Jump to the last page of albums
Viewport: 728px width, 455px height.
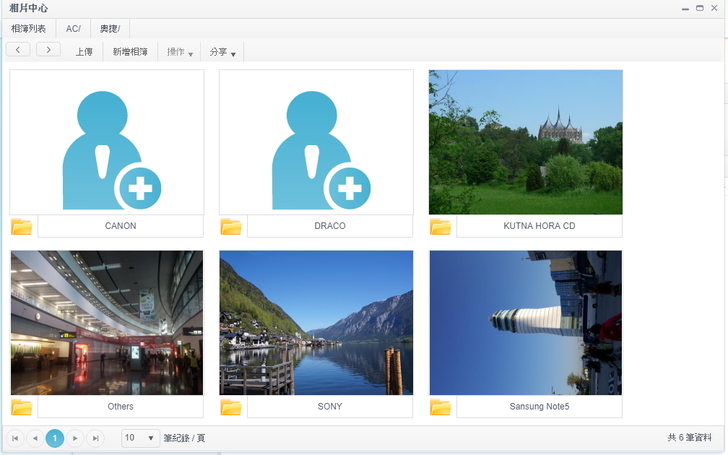[x=95, y=438]
